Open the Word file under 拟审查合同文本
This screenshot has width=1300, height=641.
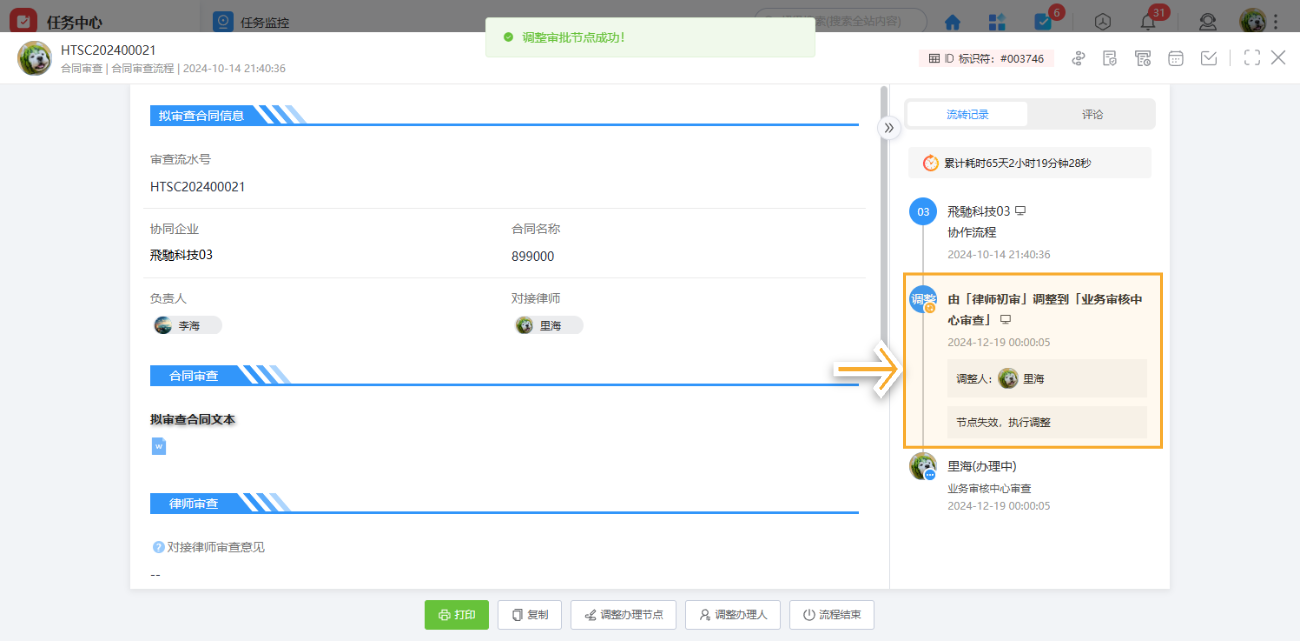click(159, 446)
